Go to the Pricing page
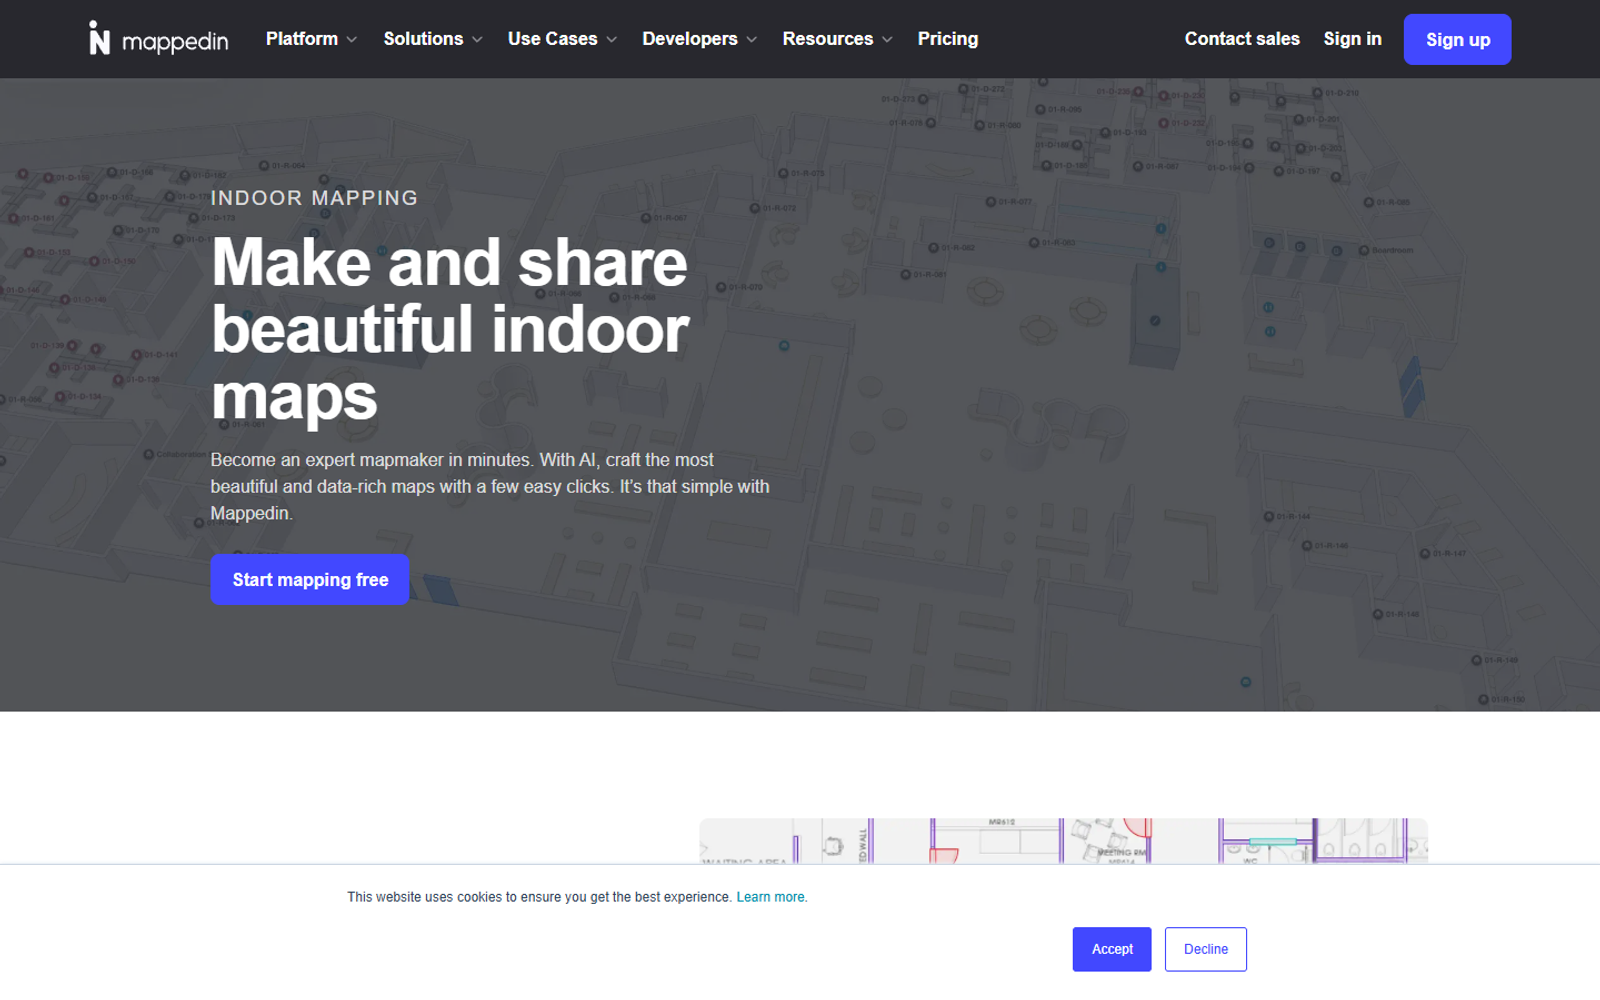 948,39
